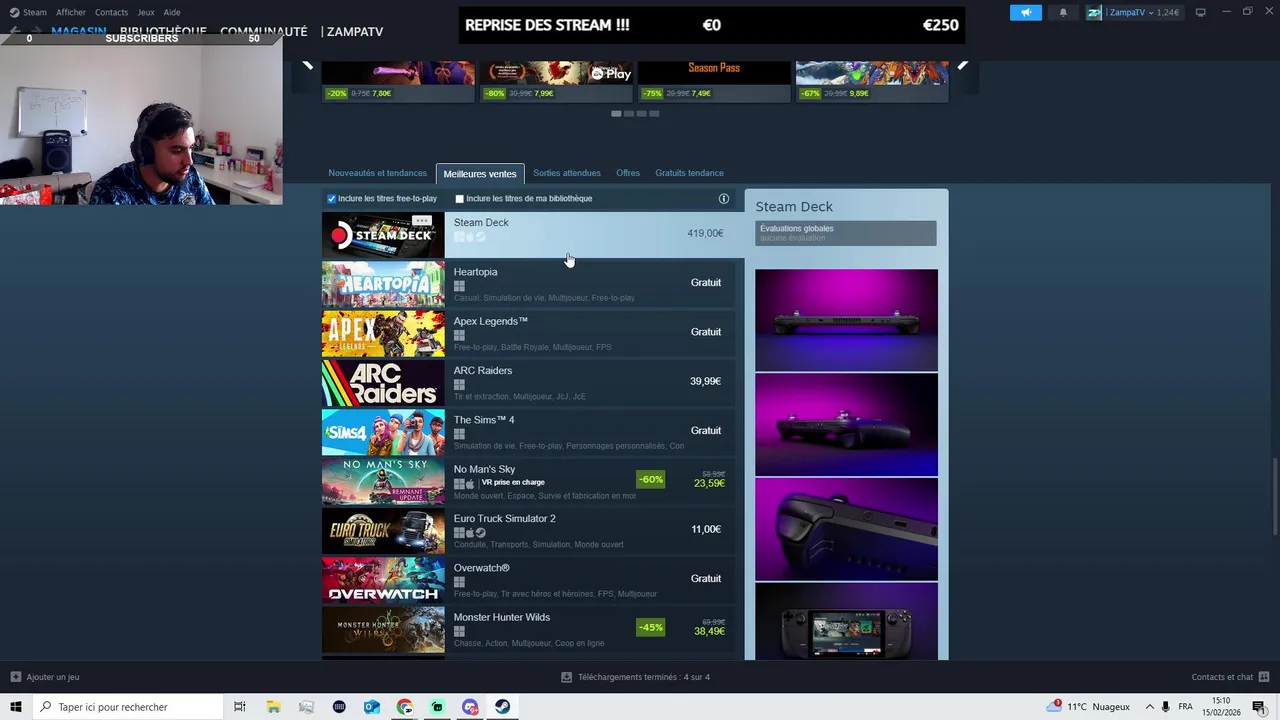Image resolution: width=1280 pixels, height=720 pixels.
Task: Switch to Big Picture mode icon
Action: click(1200, 12)
